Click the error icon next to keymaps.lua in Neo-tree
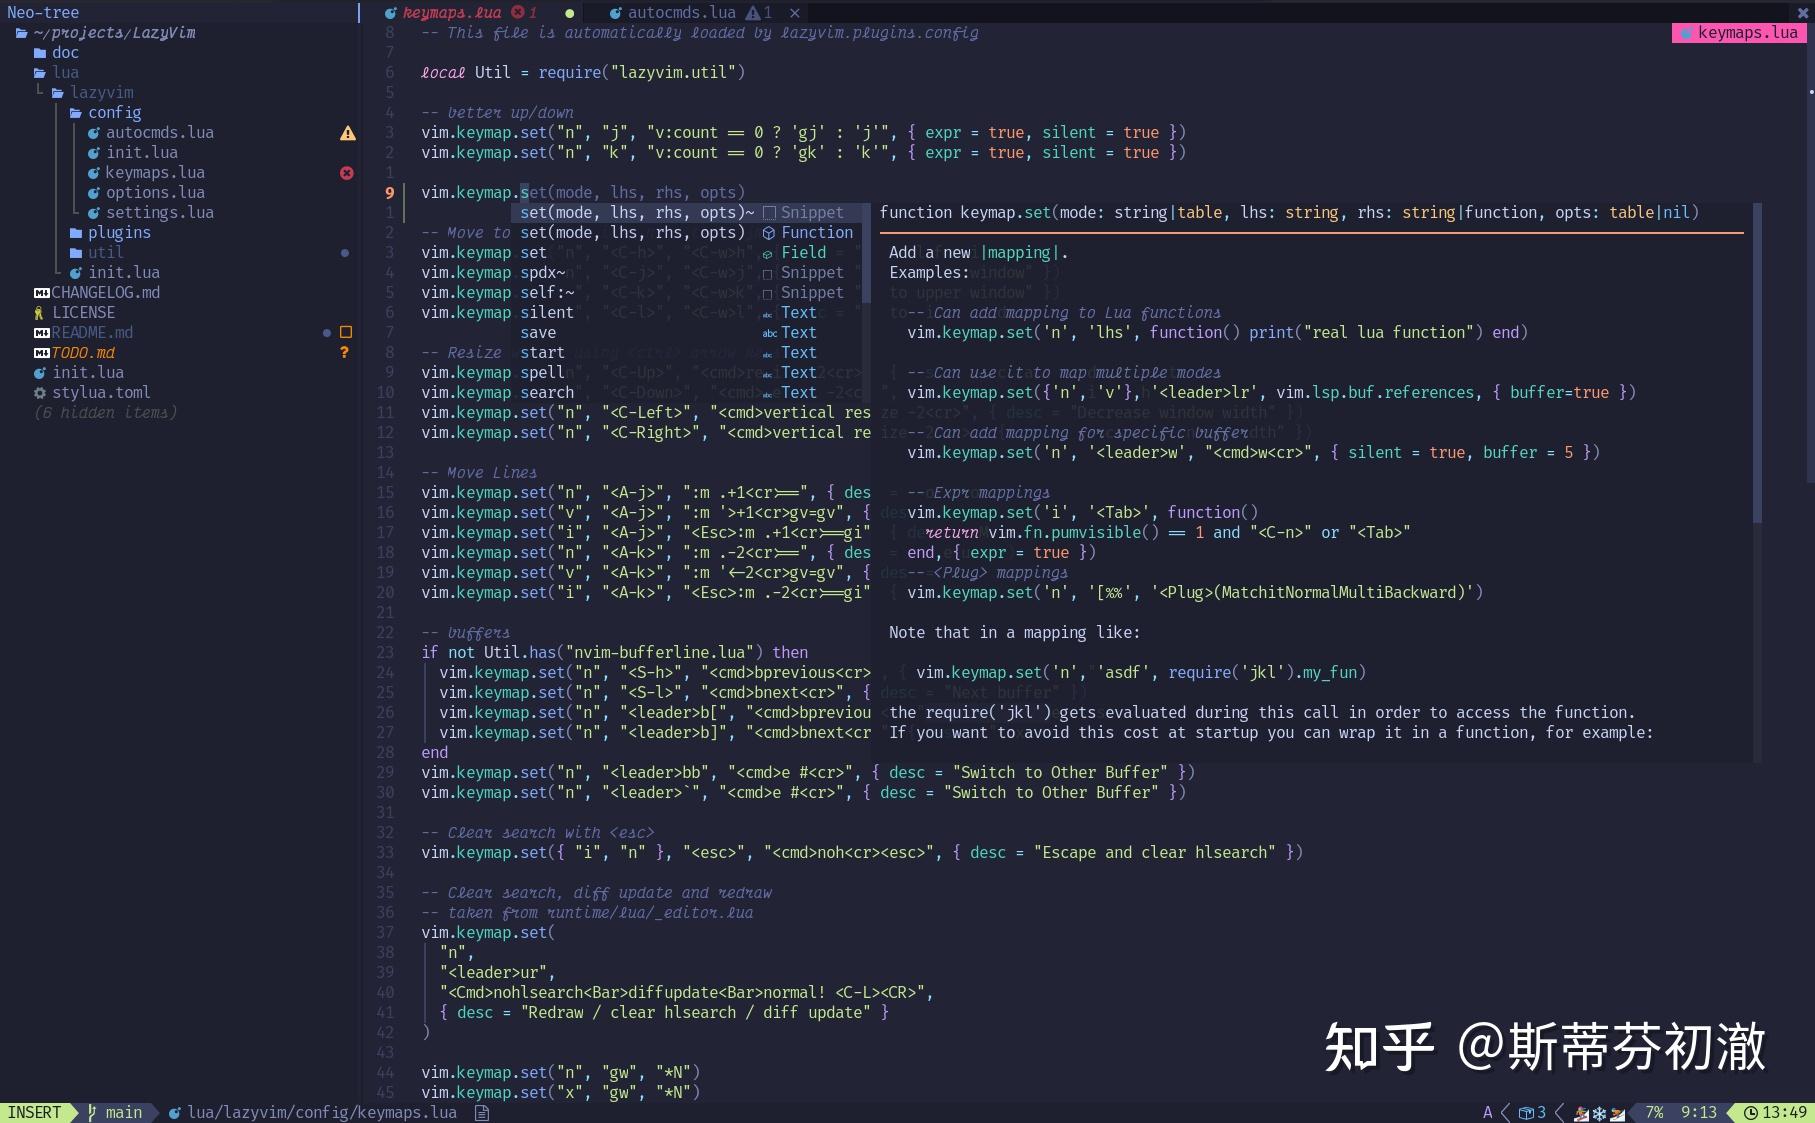 click(x=347, y=172)
